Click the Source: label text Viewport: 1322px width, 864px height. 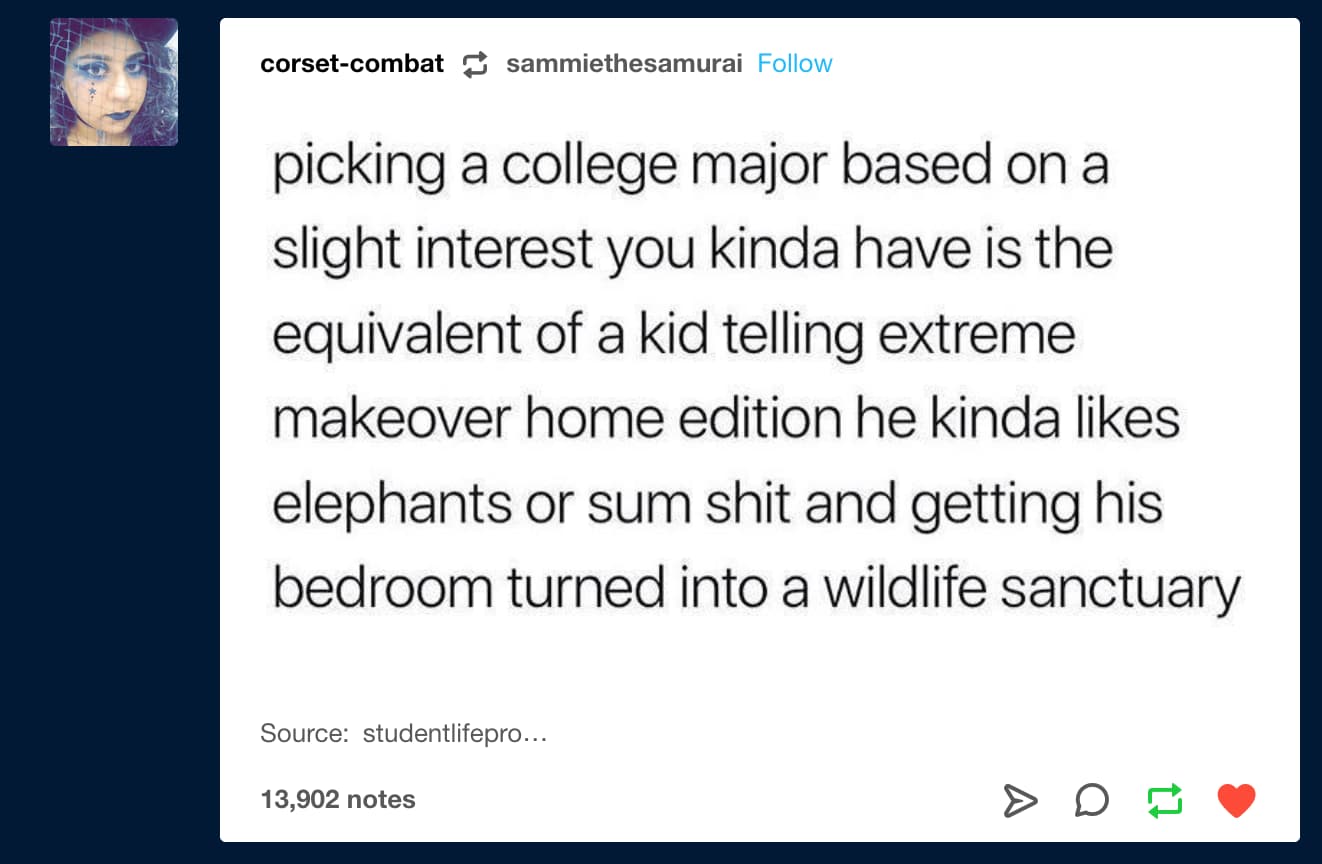coord(292,732)
